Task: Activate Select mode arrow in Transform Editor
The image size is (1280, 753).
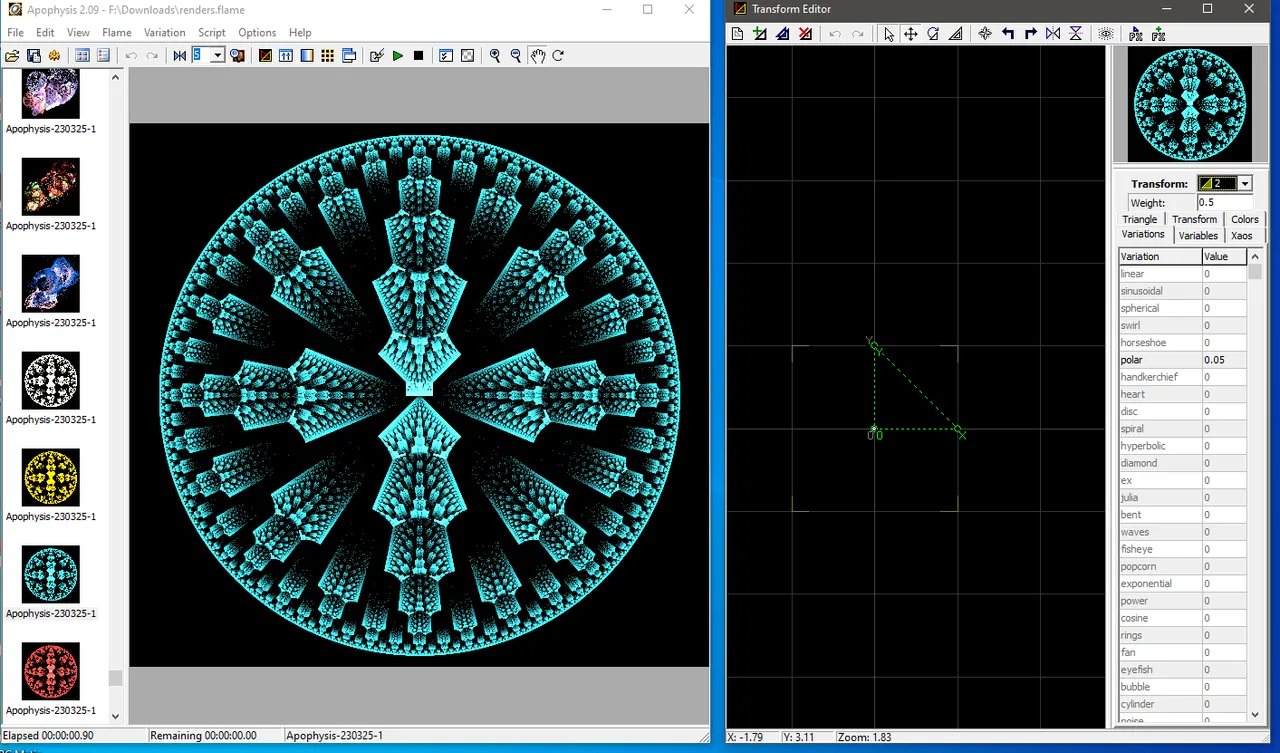Action: point(889,34)
